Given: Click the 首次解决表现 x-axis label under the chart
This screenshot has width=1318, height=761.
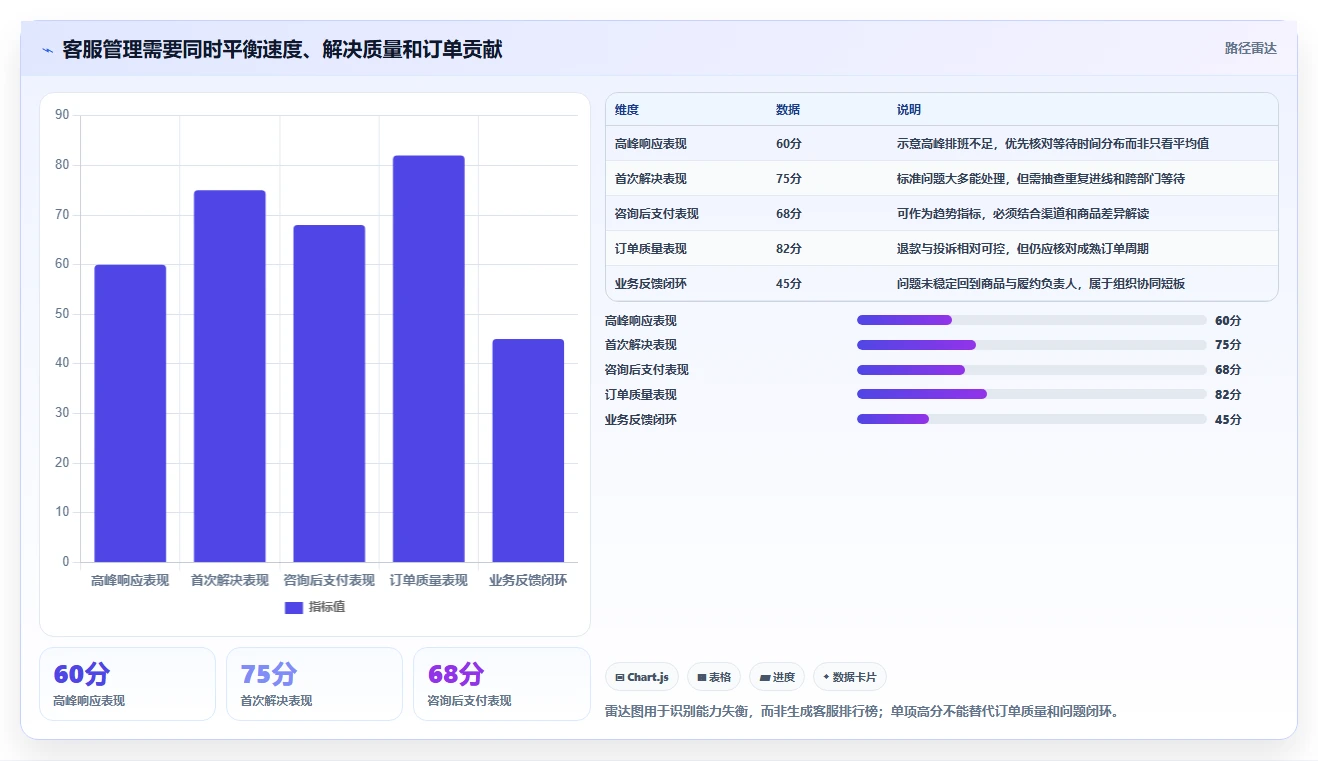Looking at the screenshot, I should [x=229, y=581].
